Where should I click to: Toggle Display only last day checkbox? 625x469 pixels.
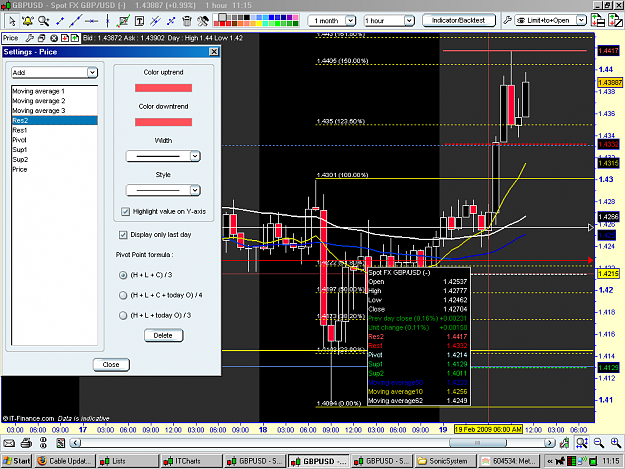click(x=123, y=235)
